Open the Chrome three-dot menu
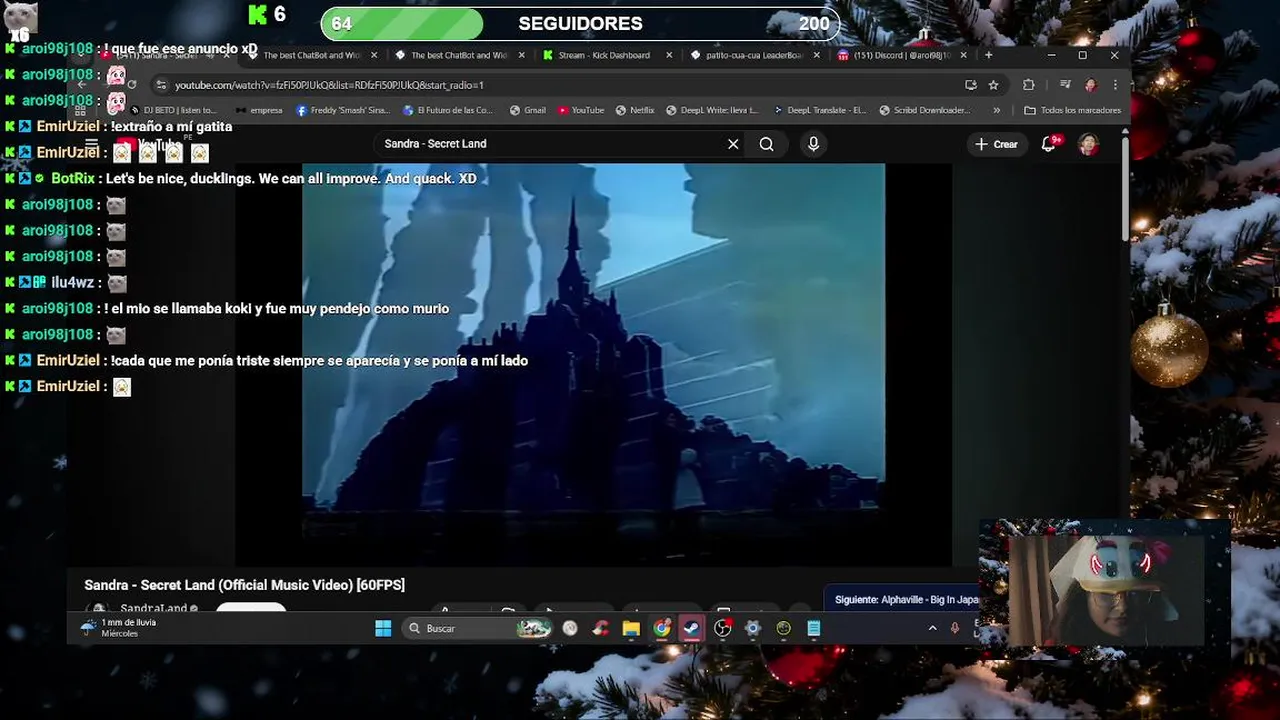Image resolution: width=1280 pixels, height=720 pixels. coord(1115,85)
